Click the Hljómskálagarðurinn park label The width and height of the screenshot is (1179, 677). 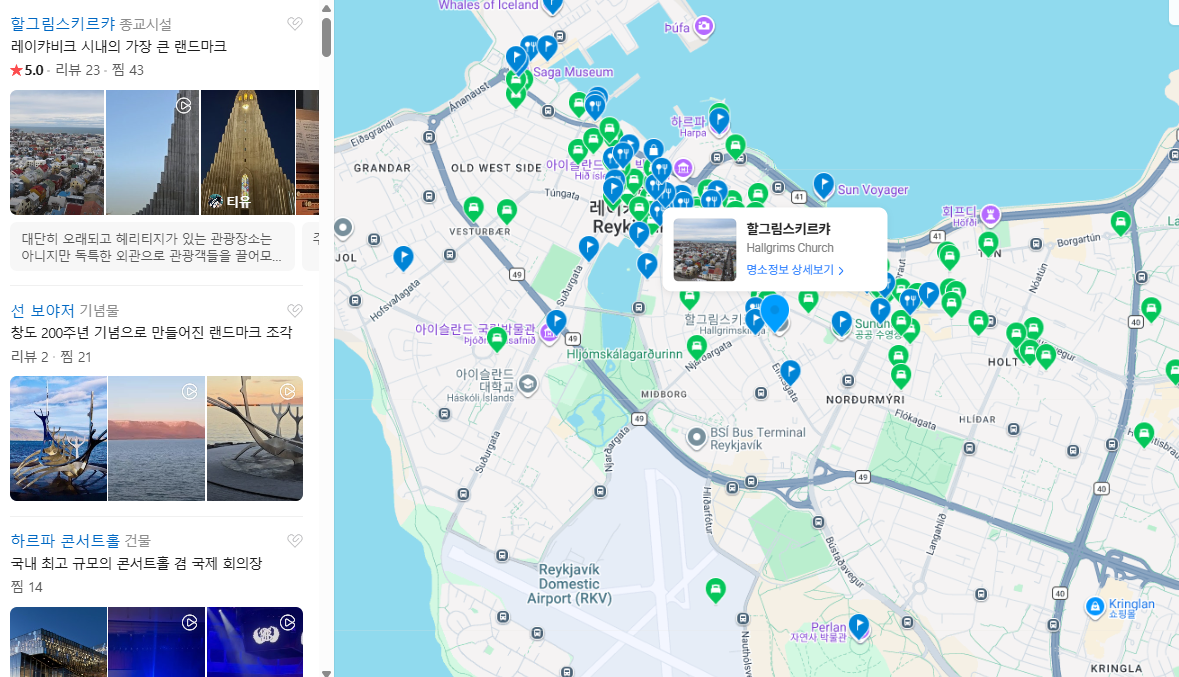pos(625,354)
